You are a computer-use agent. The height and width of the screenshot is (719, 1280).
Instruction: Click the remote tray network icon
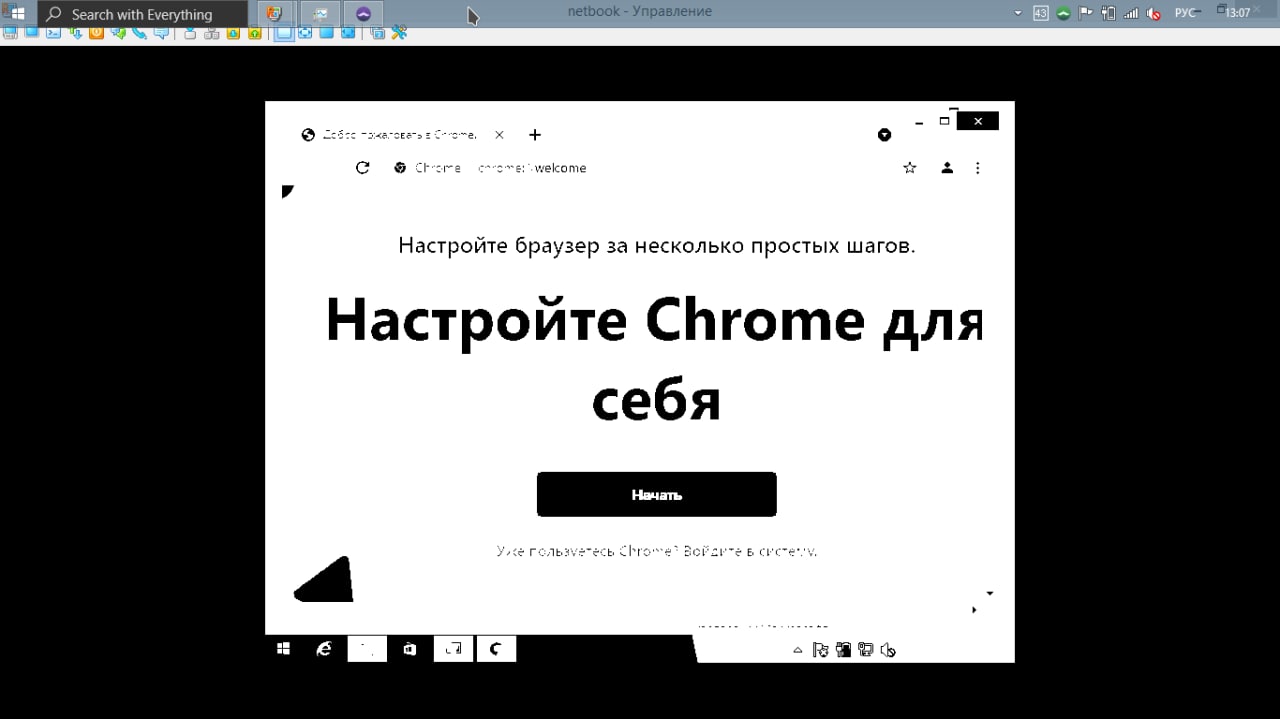coord(866,650)
